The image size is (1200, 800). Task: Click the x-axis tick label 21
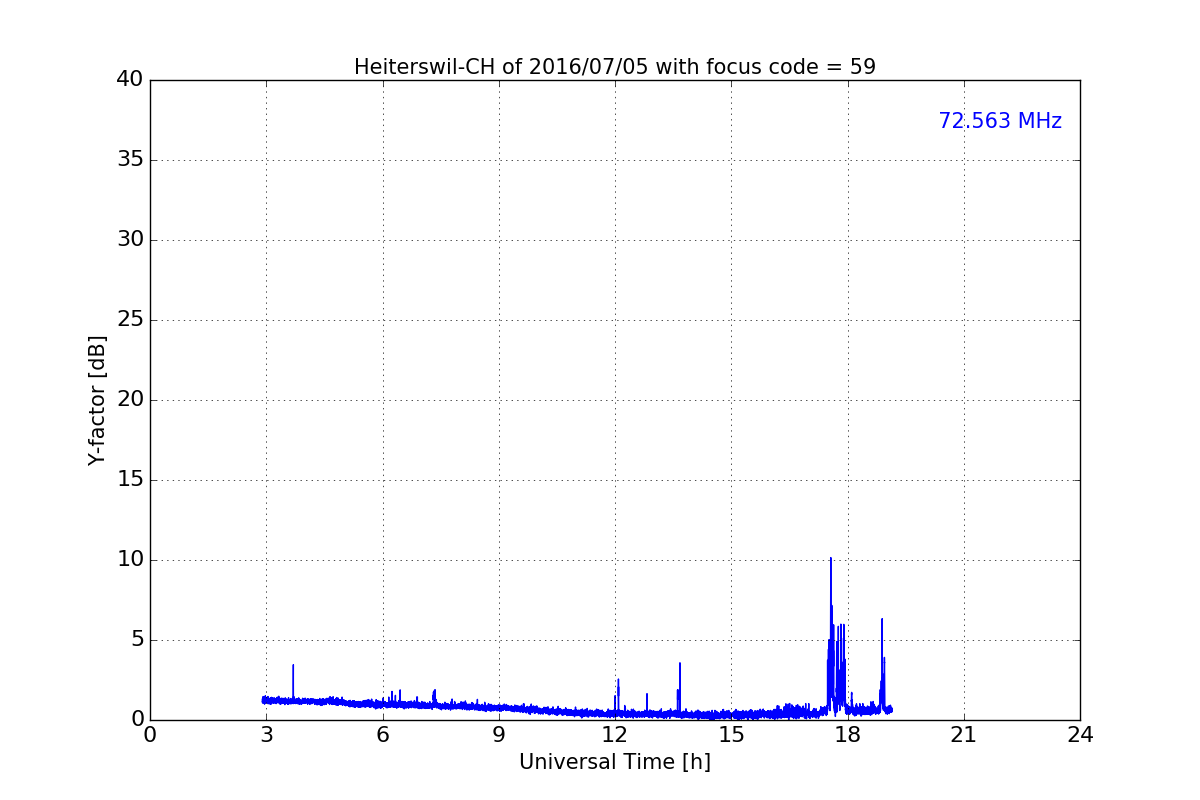click(x=964, y=735)
